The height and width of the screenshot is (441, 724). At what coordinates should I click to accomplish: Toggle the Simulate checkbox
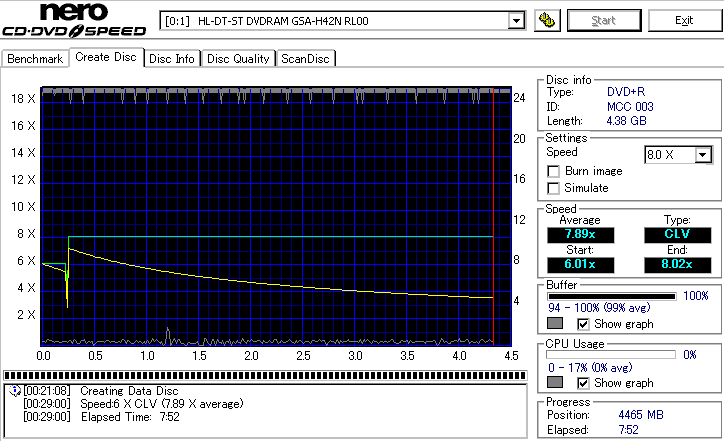click(x=554, y=188)
